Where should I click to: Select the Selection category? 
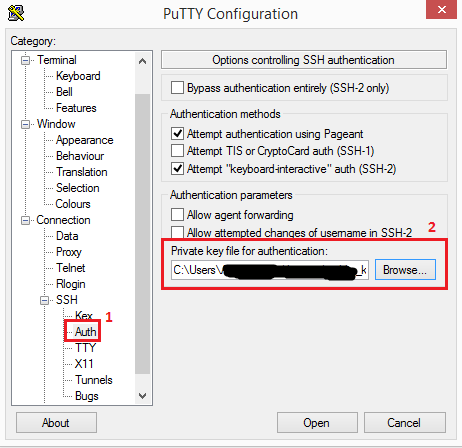(78, 188)
